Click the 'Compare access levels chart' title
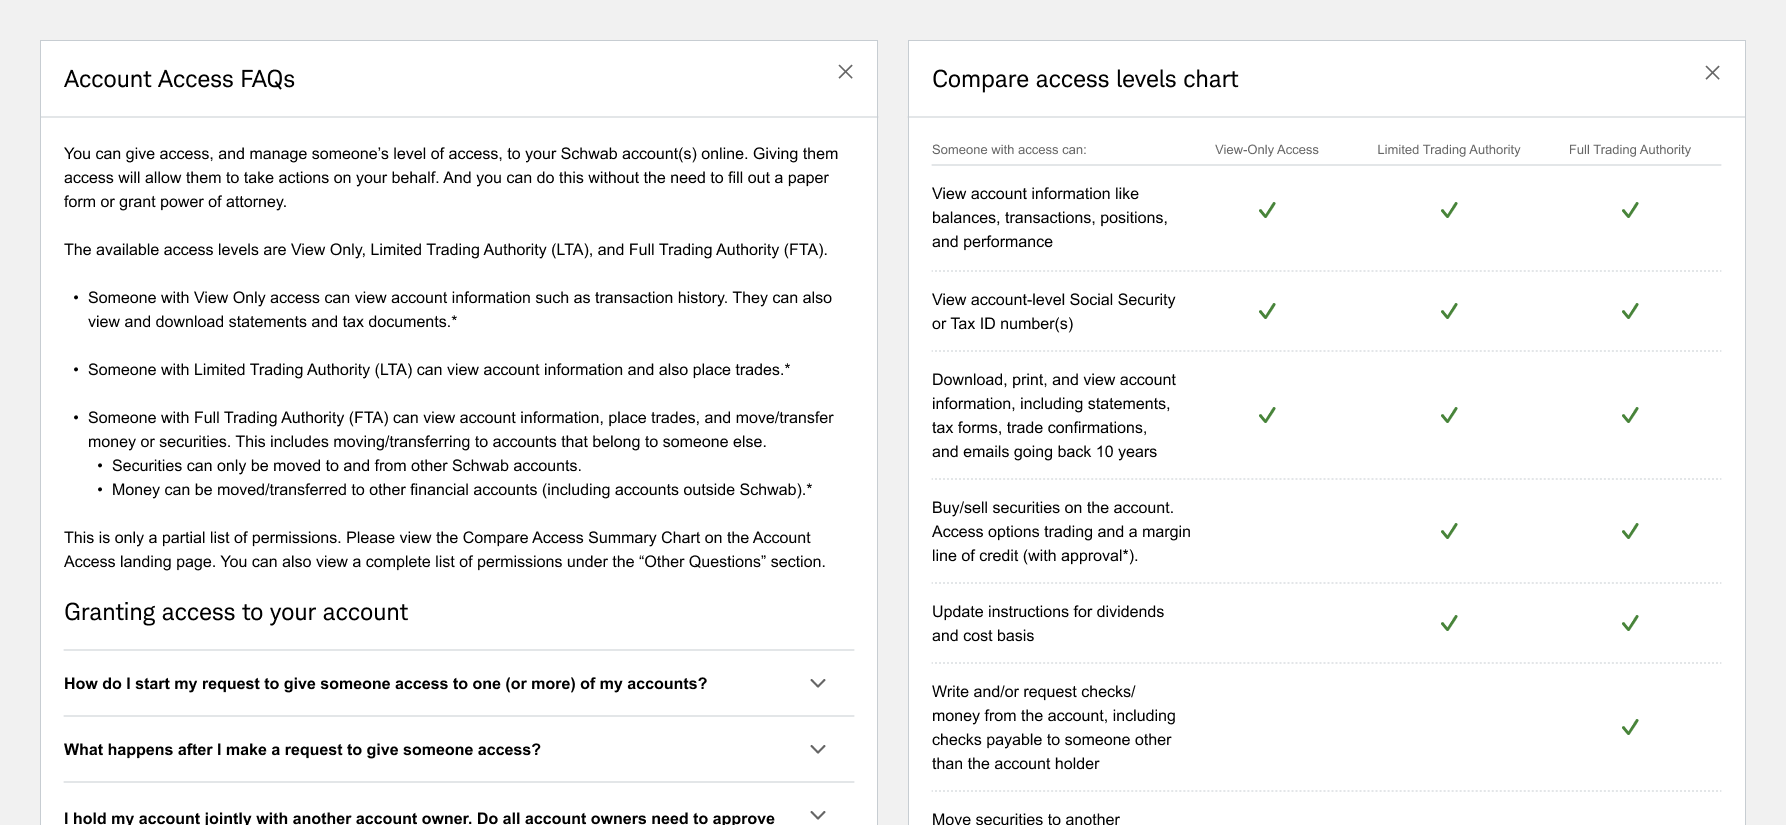Viewport: 1786px width, 825px height. (x=1084, y=79)
